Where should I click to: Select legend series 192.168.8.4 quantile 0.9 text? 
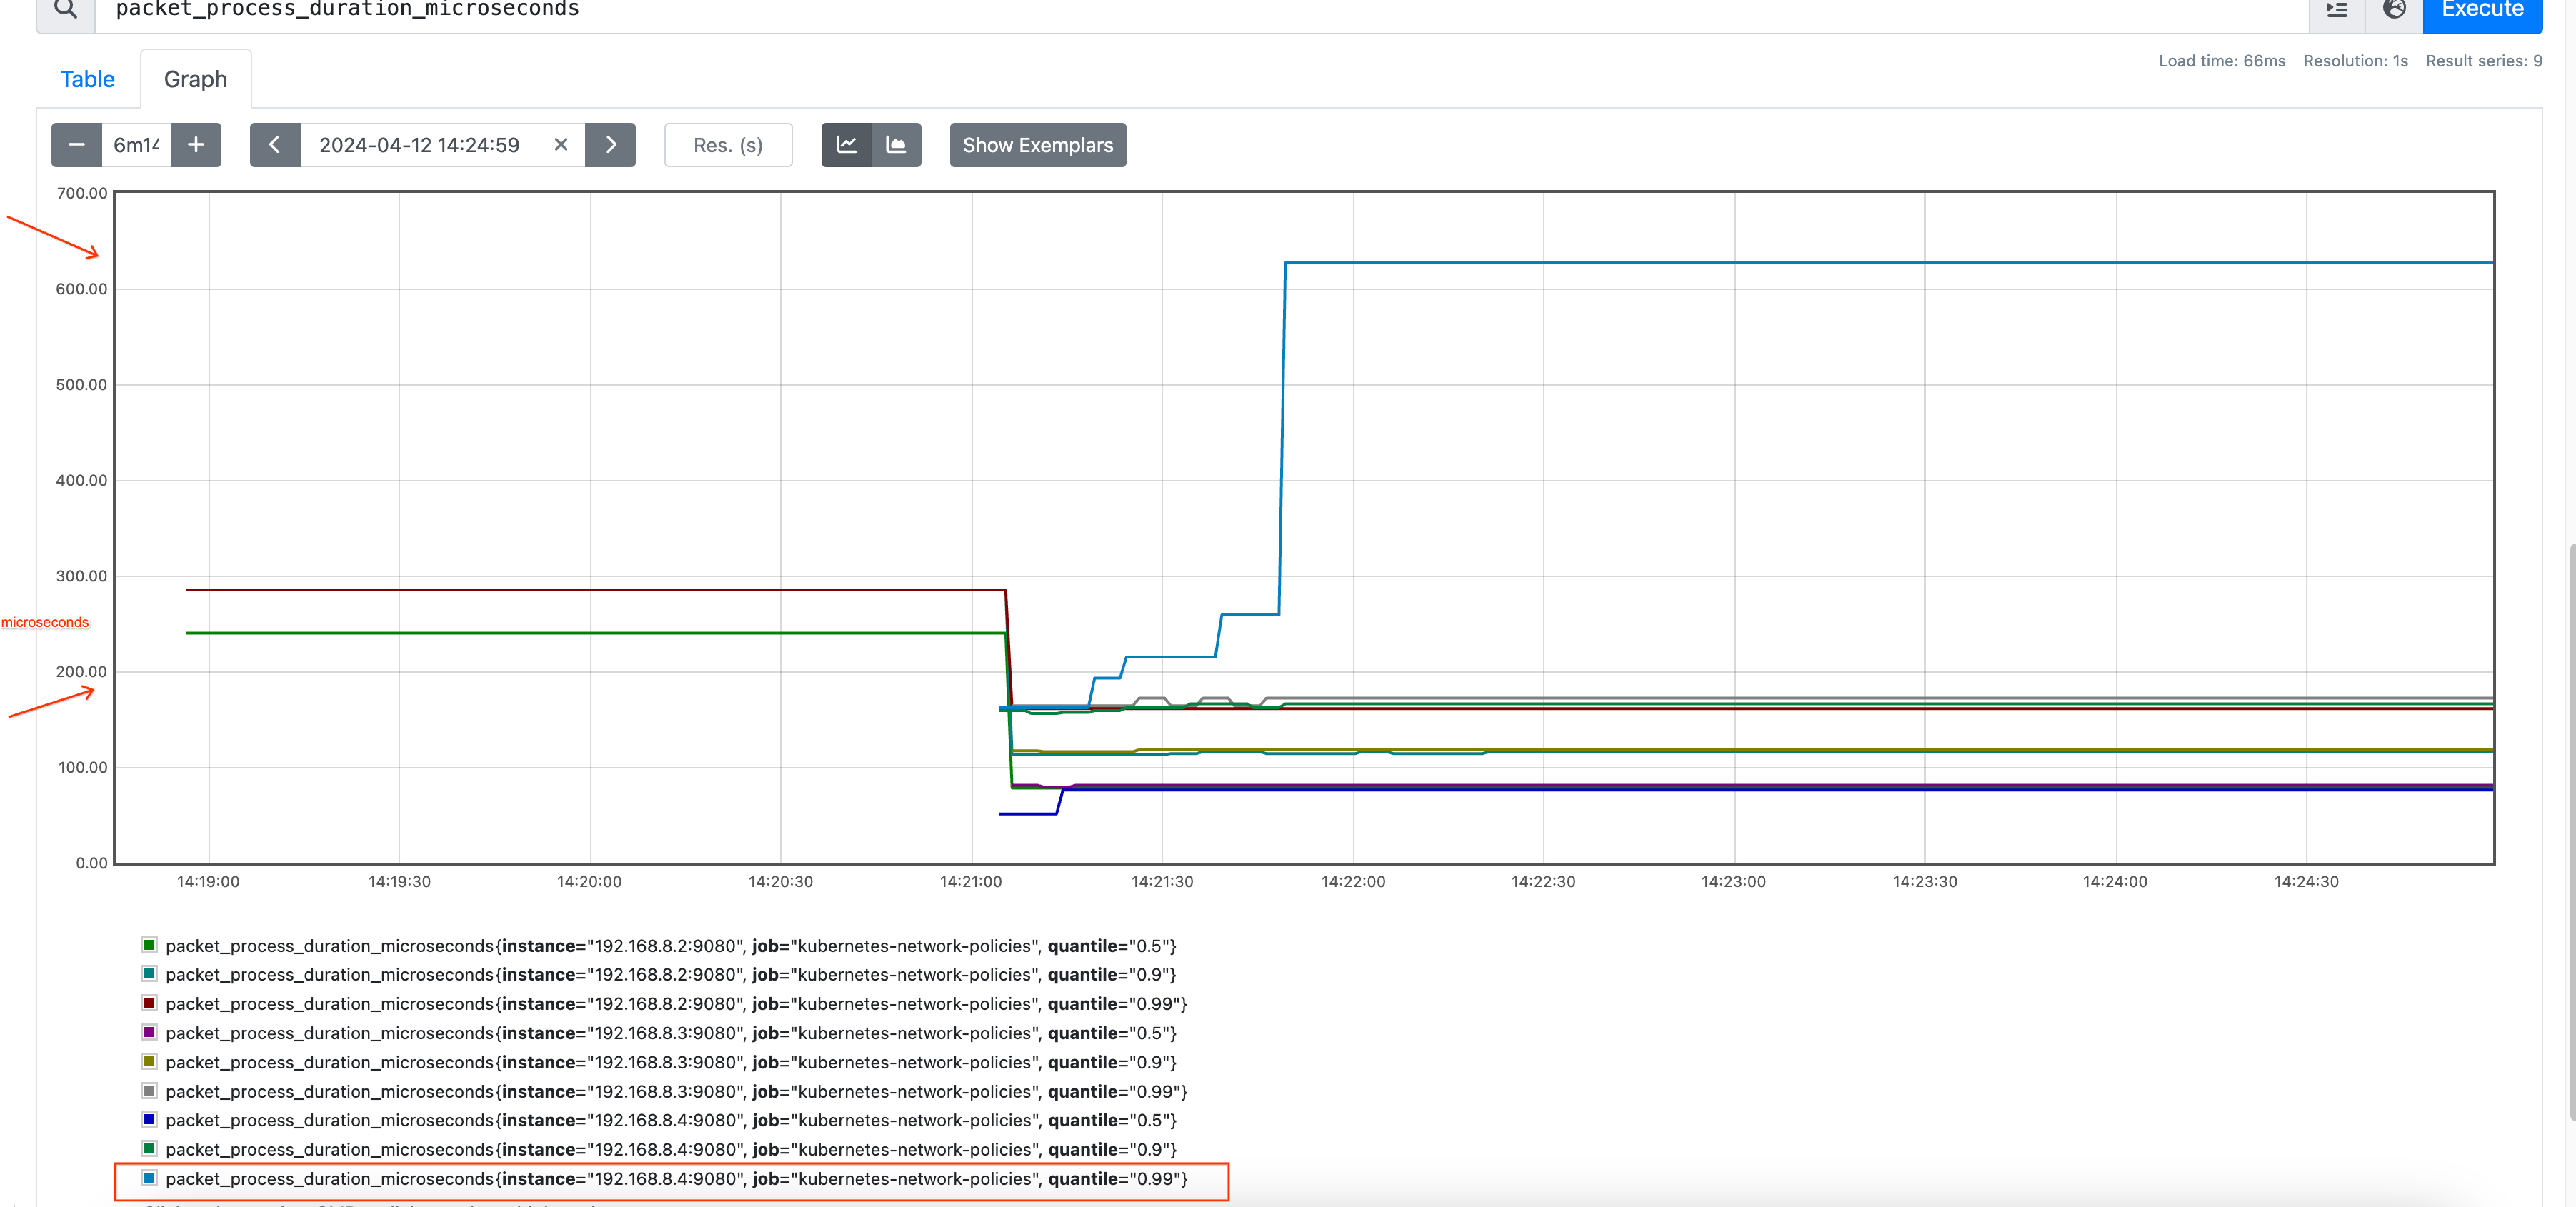pyautogui.click(x=671, y=1150)
